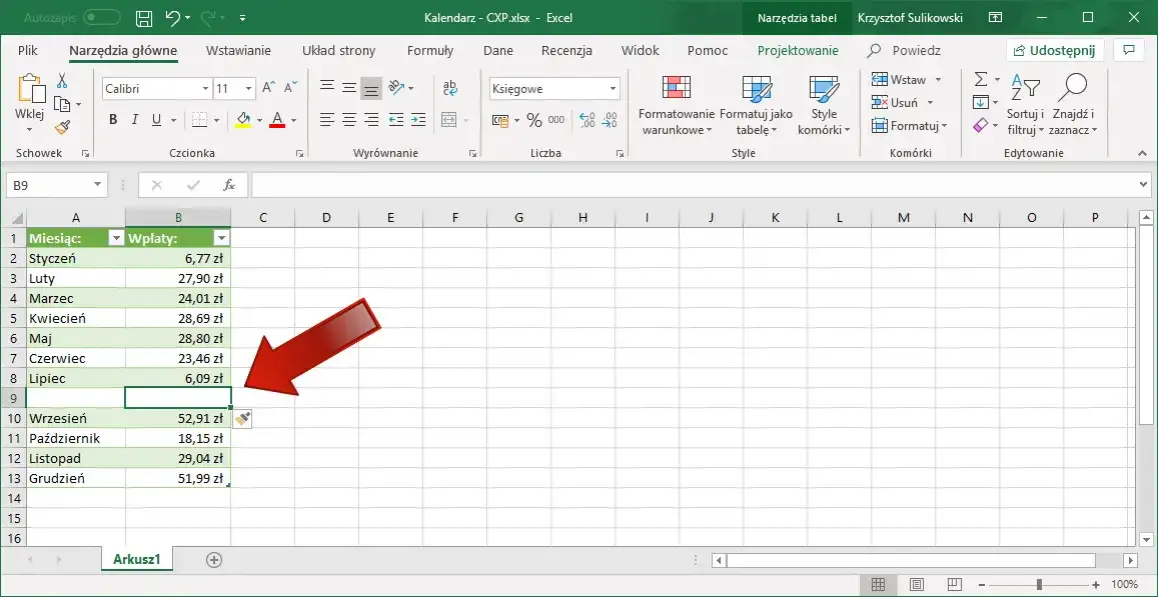Click the Insert function fx icon
Image resolution: width=1158 pixels, height=597 pixels.
pos(229,185)
